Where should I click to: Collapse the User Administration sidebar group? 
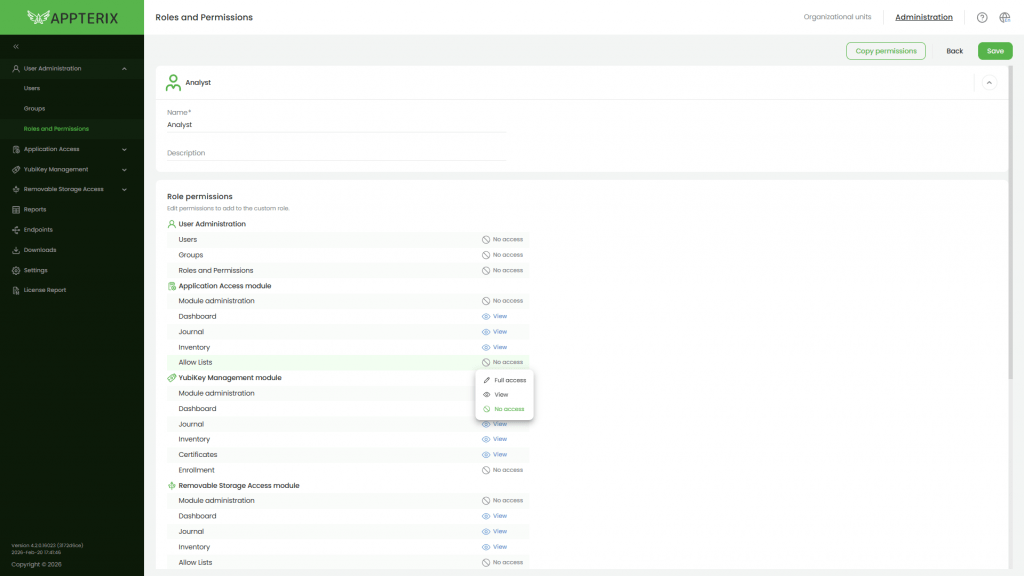(x=125, y=67)
